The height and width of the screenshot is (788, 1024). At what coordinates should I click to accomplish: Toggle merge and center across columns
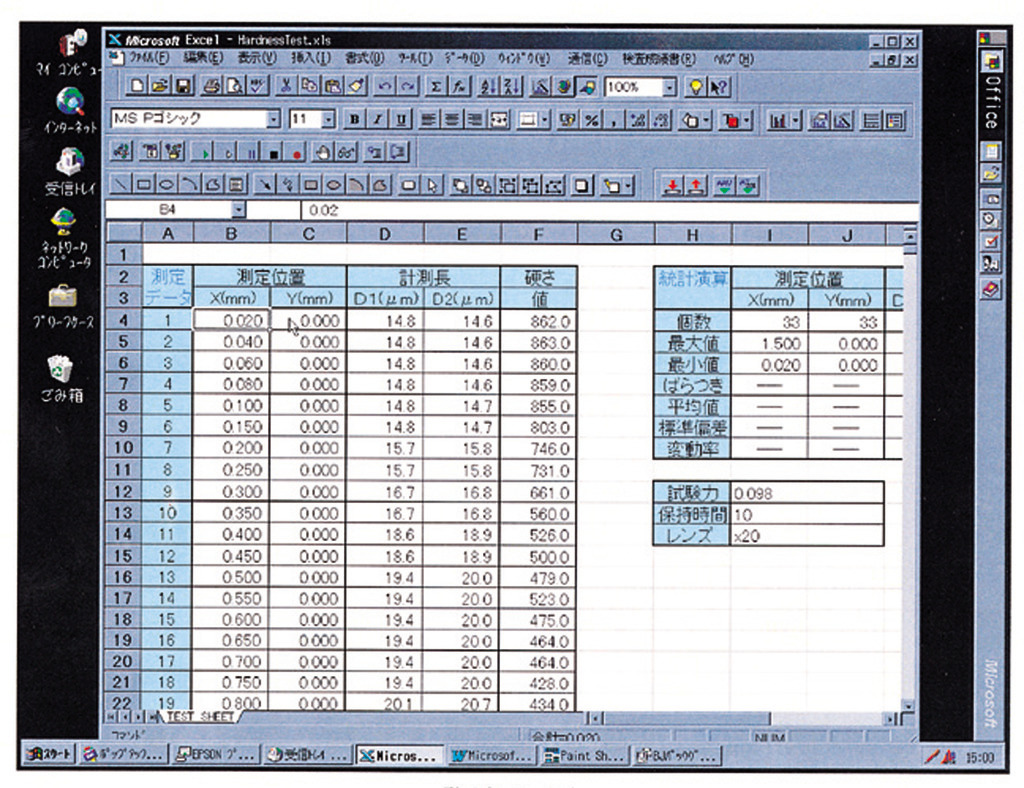[498, 119]
